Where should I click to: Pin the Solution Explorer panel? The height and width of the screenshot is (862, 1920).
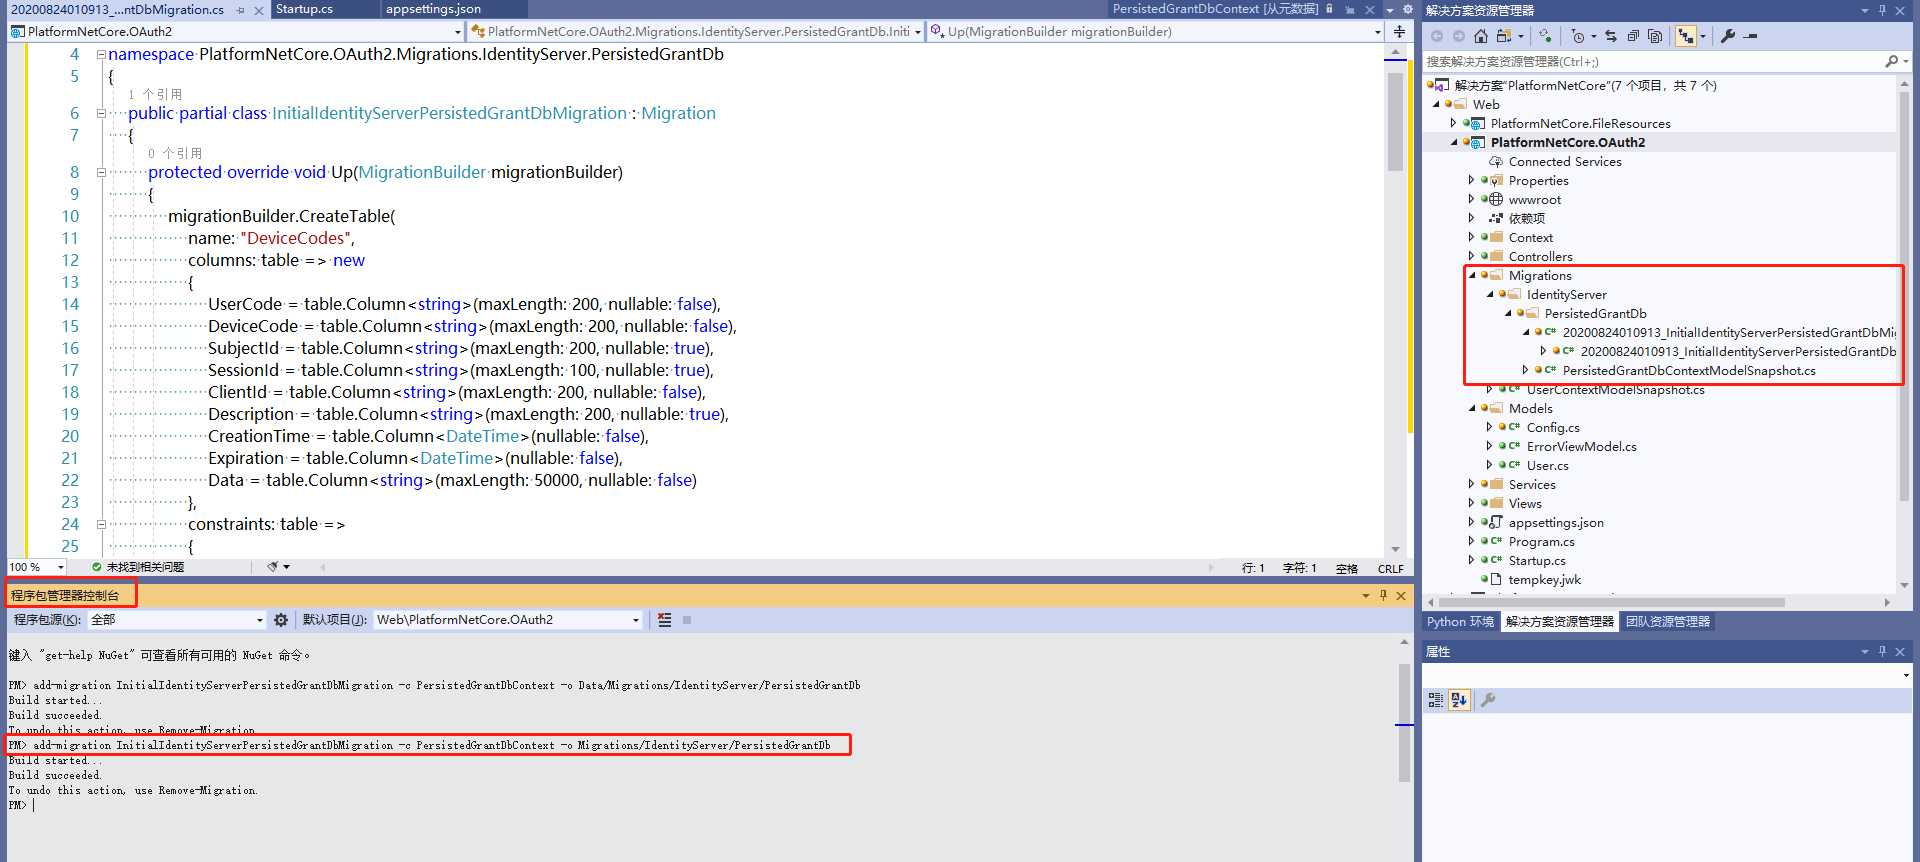(1882, 10)
